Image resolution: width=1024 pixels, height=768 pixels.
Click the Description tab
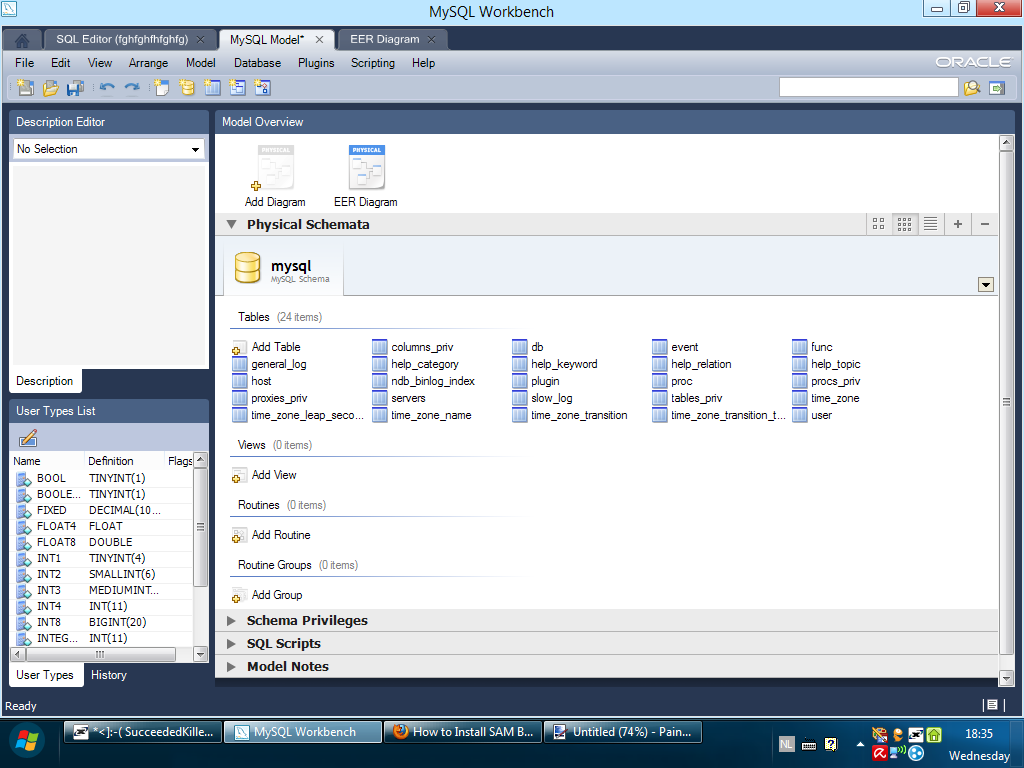44,381
